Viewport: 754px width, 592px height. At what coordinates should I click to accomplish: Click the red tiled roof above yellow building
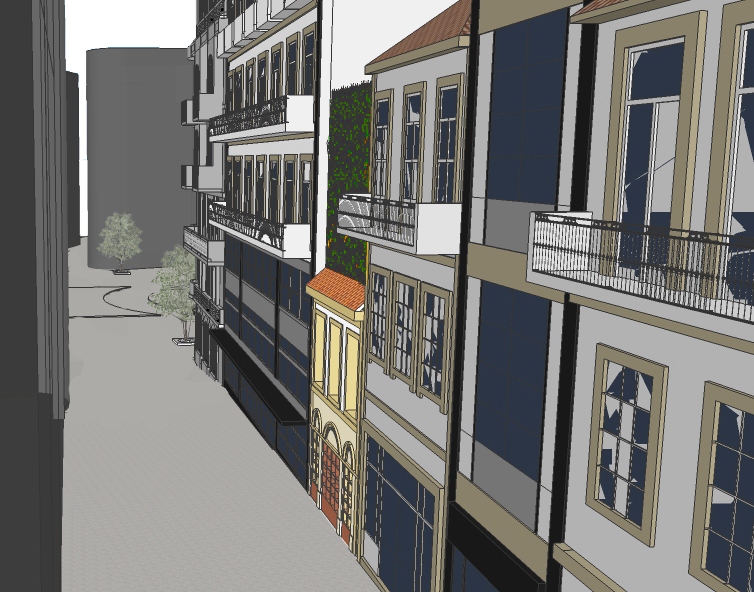click(338, 288)
